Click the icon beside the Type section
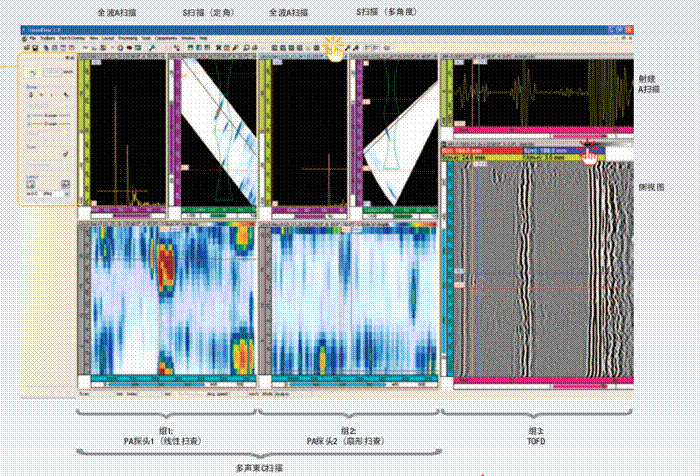700x476 pixels. [66, 154]
